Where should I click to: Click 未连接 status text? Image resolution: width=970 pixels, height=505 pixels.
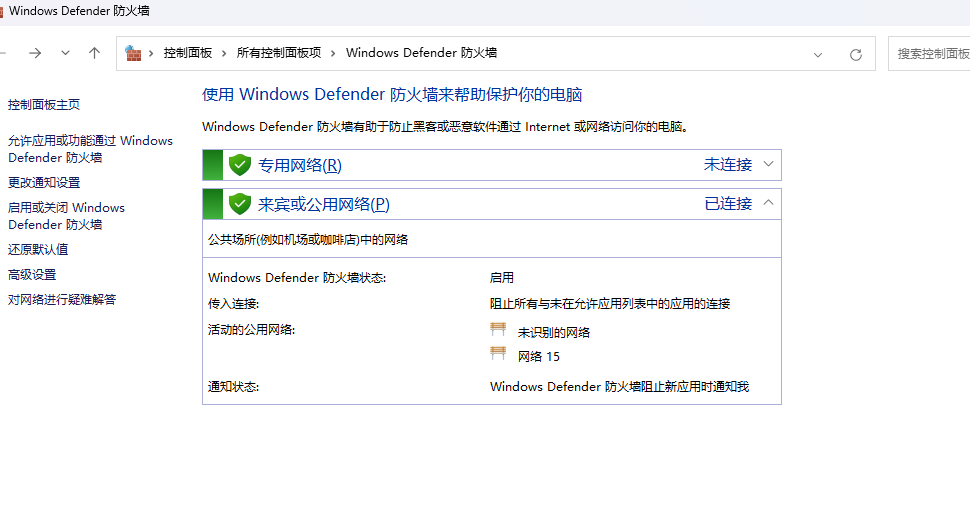click(x=728, y=165)
